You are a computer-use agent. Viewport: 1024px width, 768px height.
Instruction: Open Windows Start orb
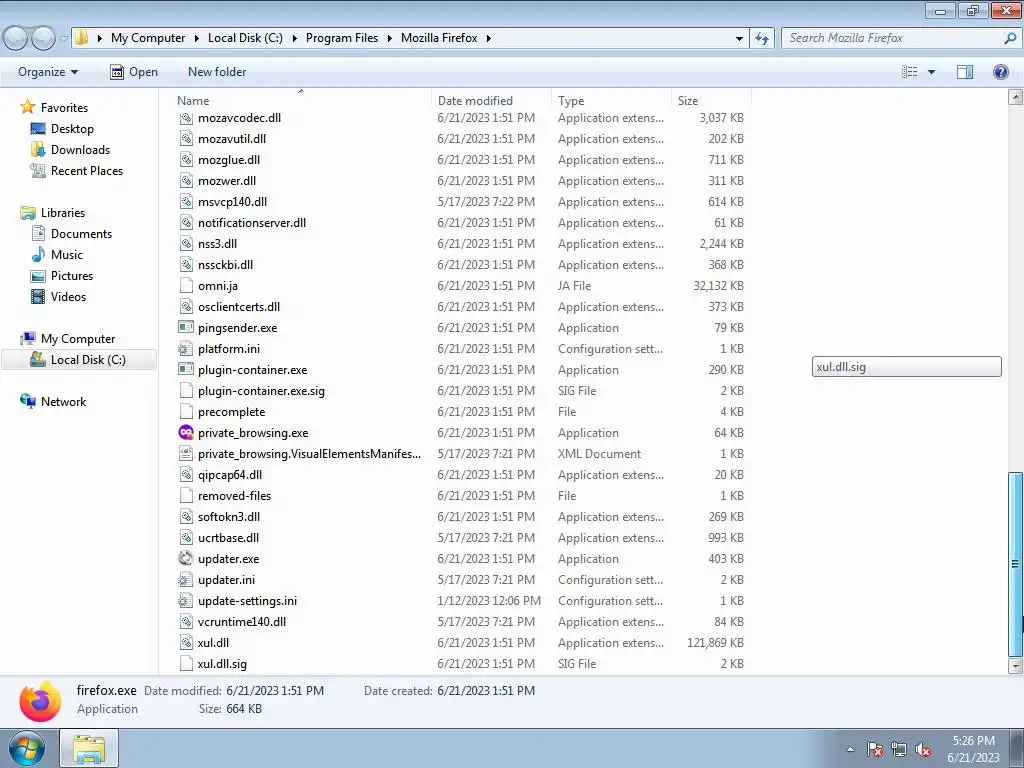[27, 748]
